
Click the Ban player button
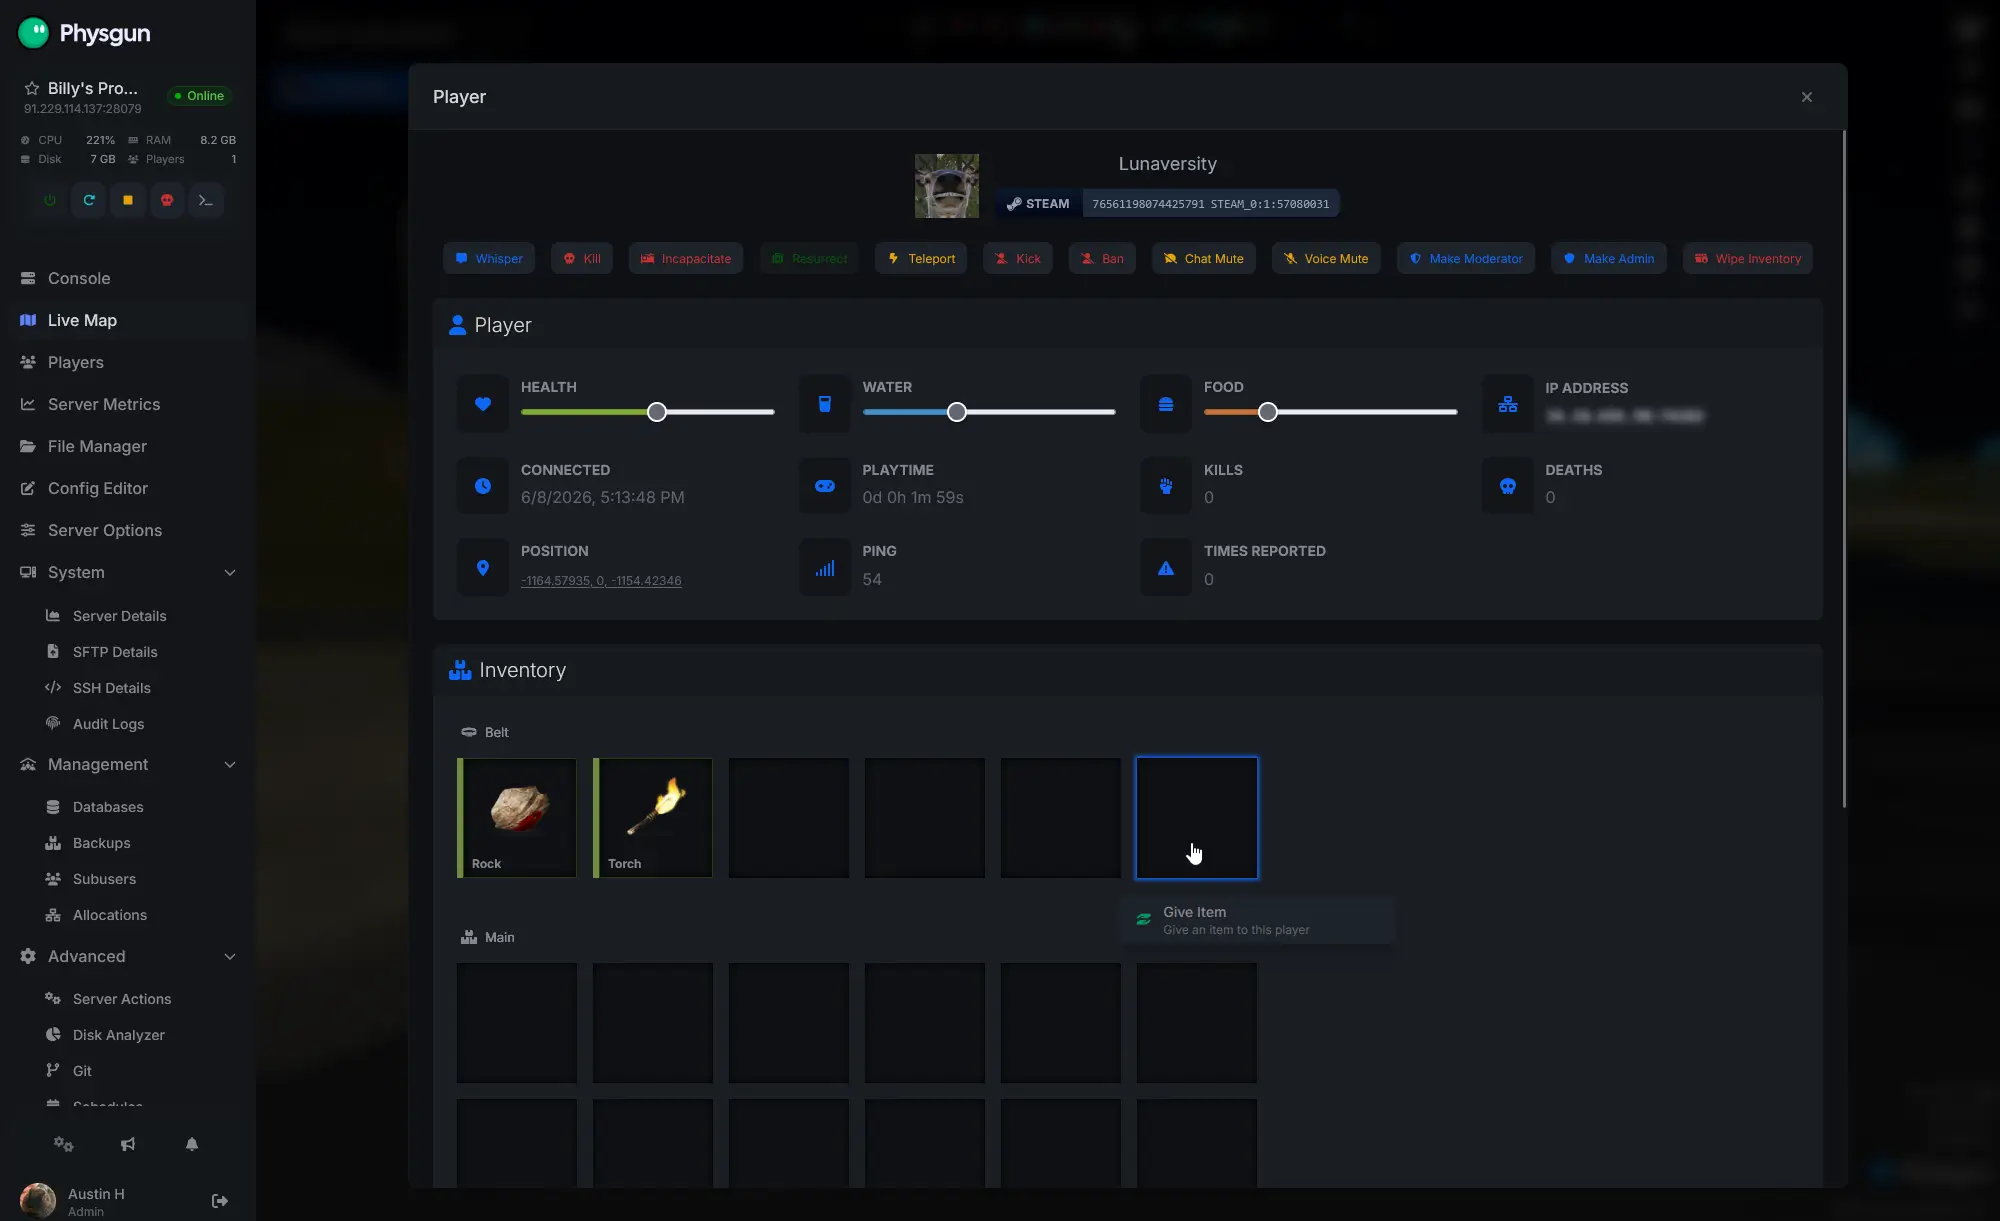point(1102,258)
